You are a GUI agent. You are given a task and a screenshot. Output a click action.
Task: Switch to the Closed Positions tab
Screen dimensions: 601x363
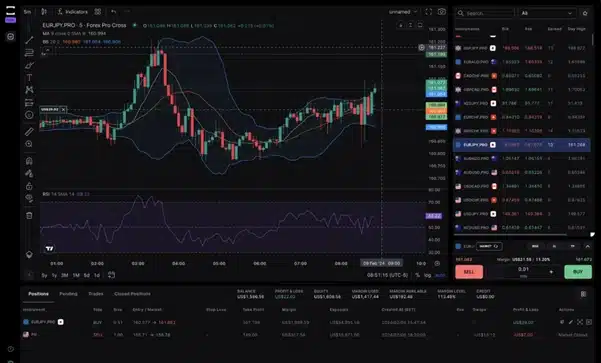tap(132, 294)
